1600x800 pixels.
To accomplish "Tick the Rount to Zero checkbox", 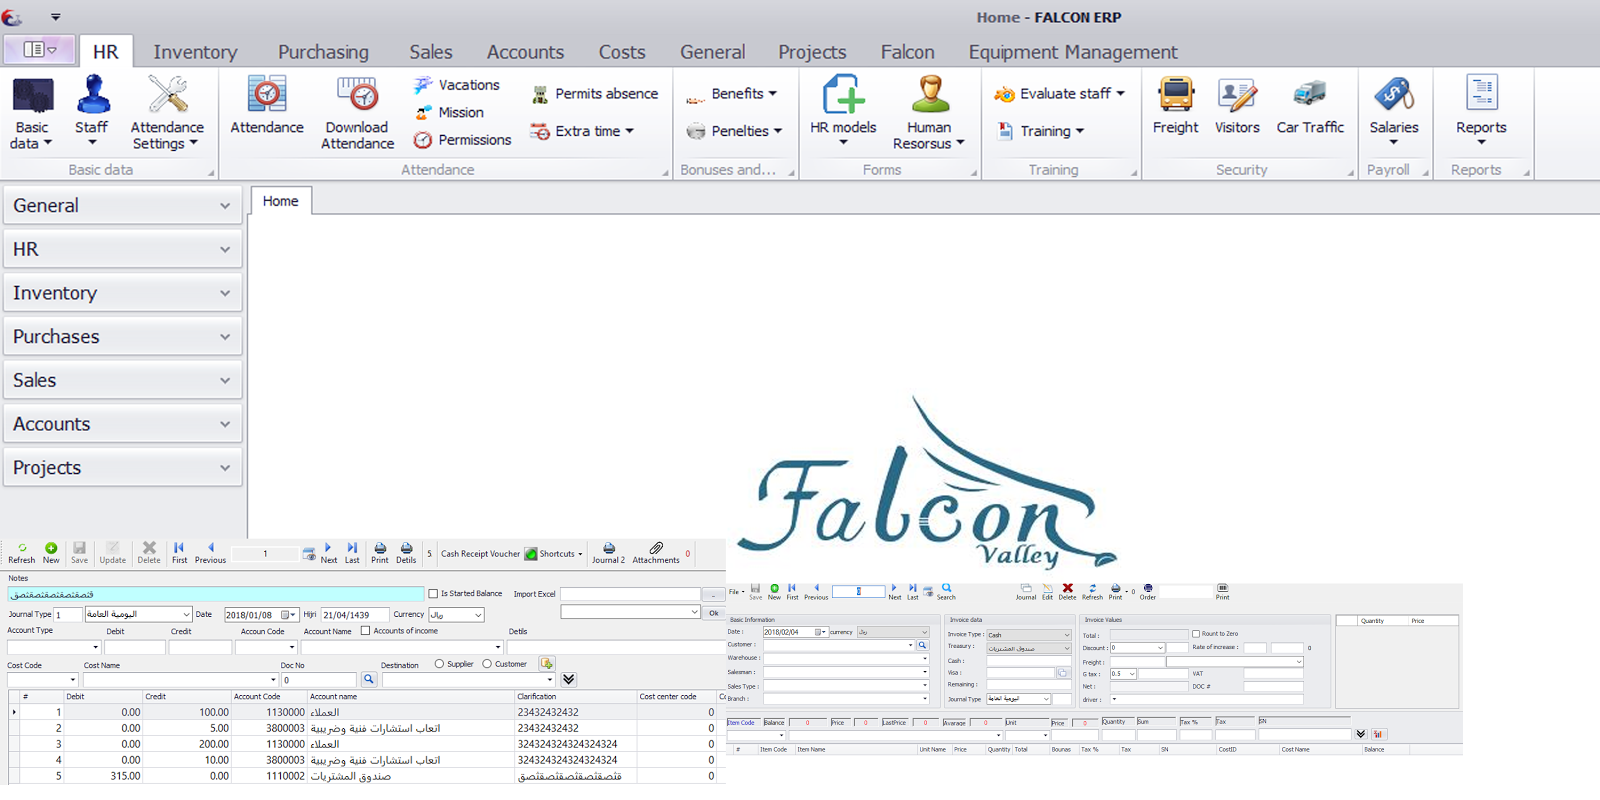I will pos(1196,634).
